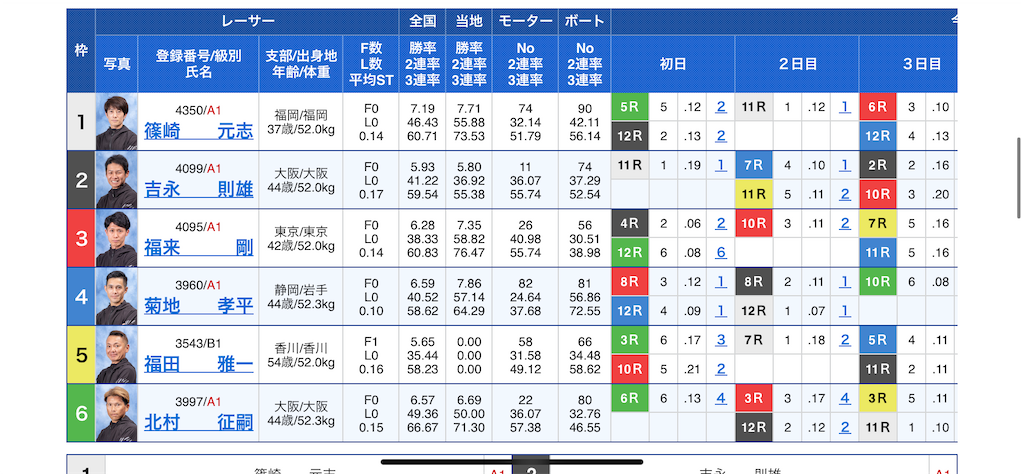Open racer 福来 剛 profile link
1024x474 pixels.
coord(199,247)
